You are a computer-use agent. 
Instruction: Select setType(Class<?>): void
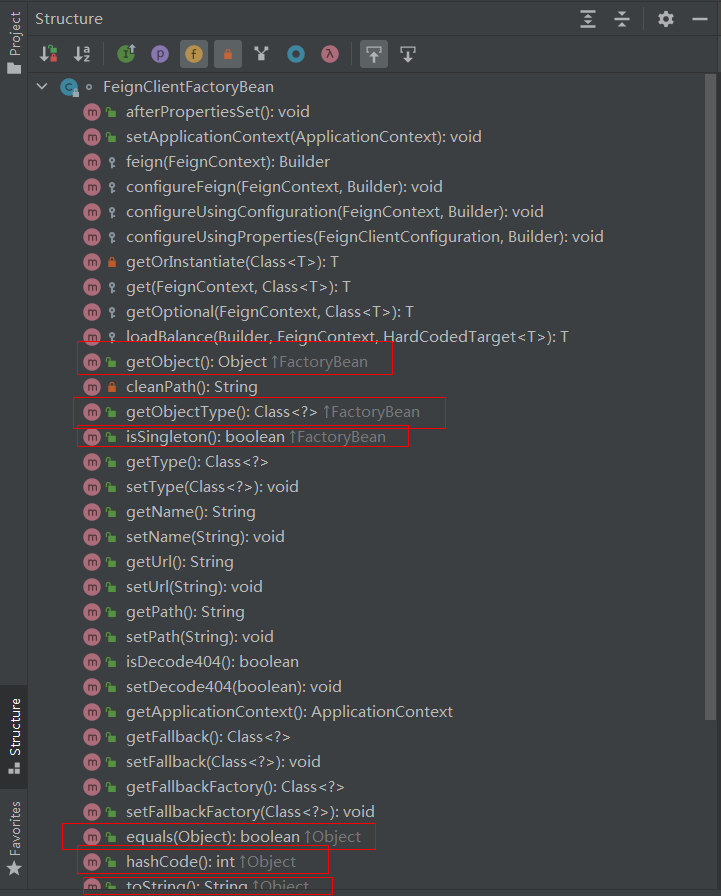point(212,487)
